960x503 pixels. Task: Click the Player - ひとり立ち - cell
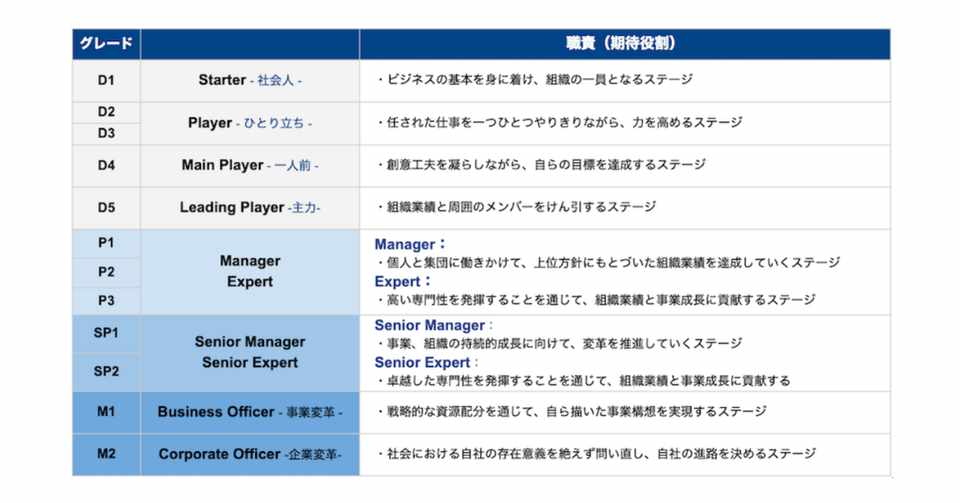pyautogui.click(x=250, y=123)
